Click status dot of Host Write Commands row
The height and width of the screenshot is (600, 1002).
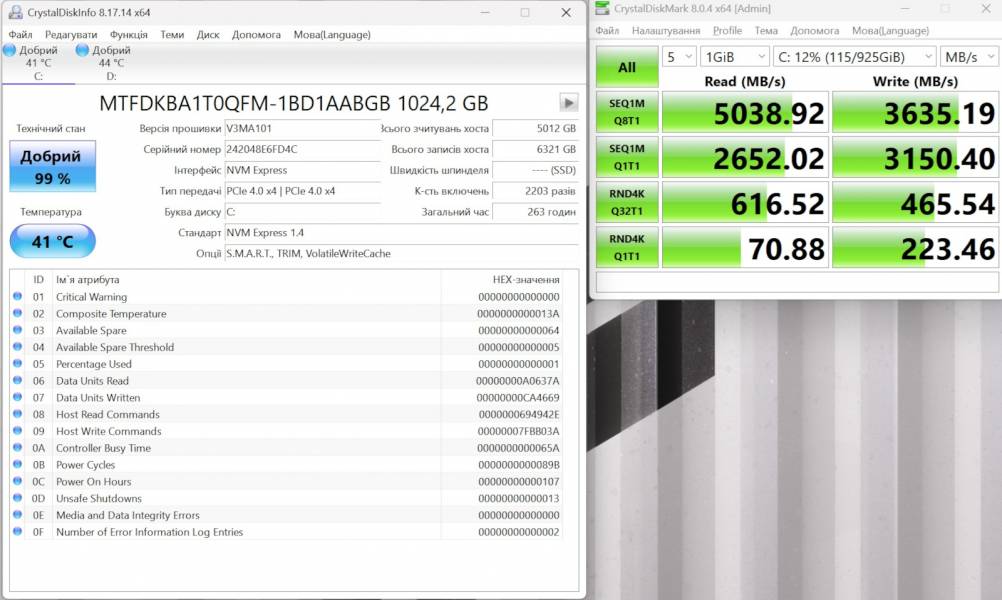(17, 431)
